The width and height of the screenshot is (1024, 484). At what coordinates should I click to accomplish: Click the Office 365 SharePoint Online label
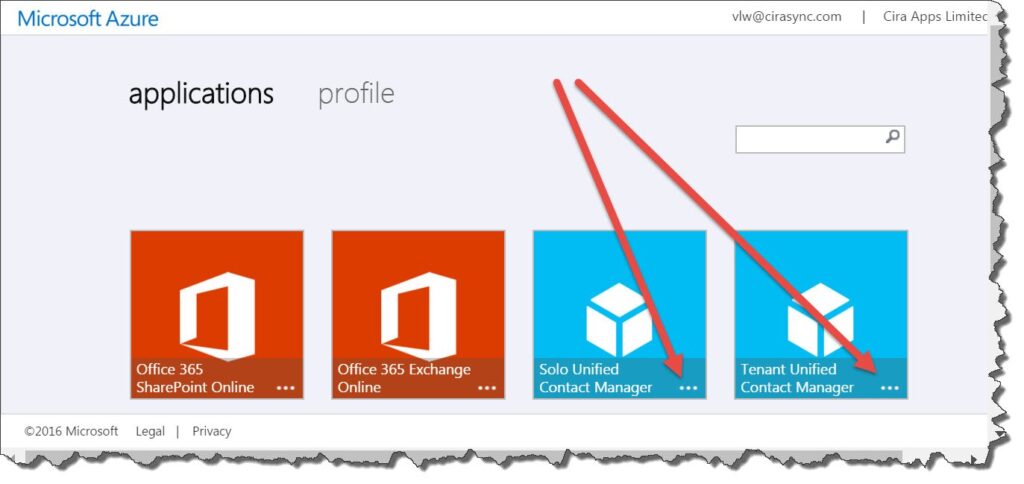(195, 378)
